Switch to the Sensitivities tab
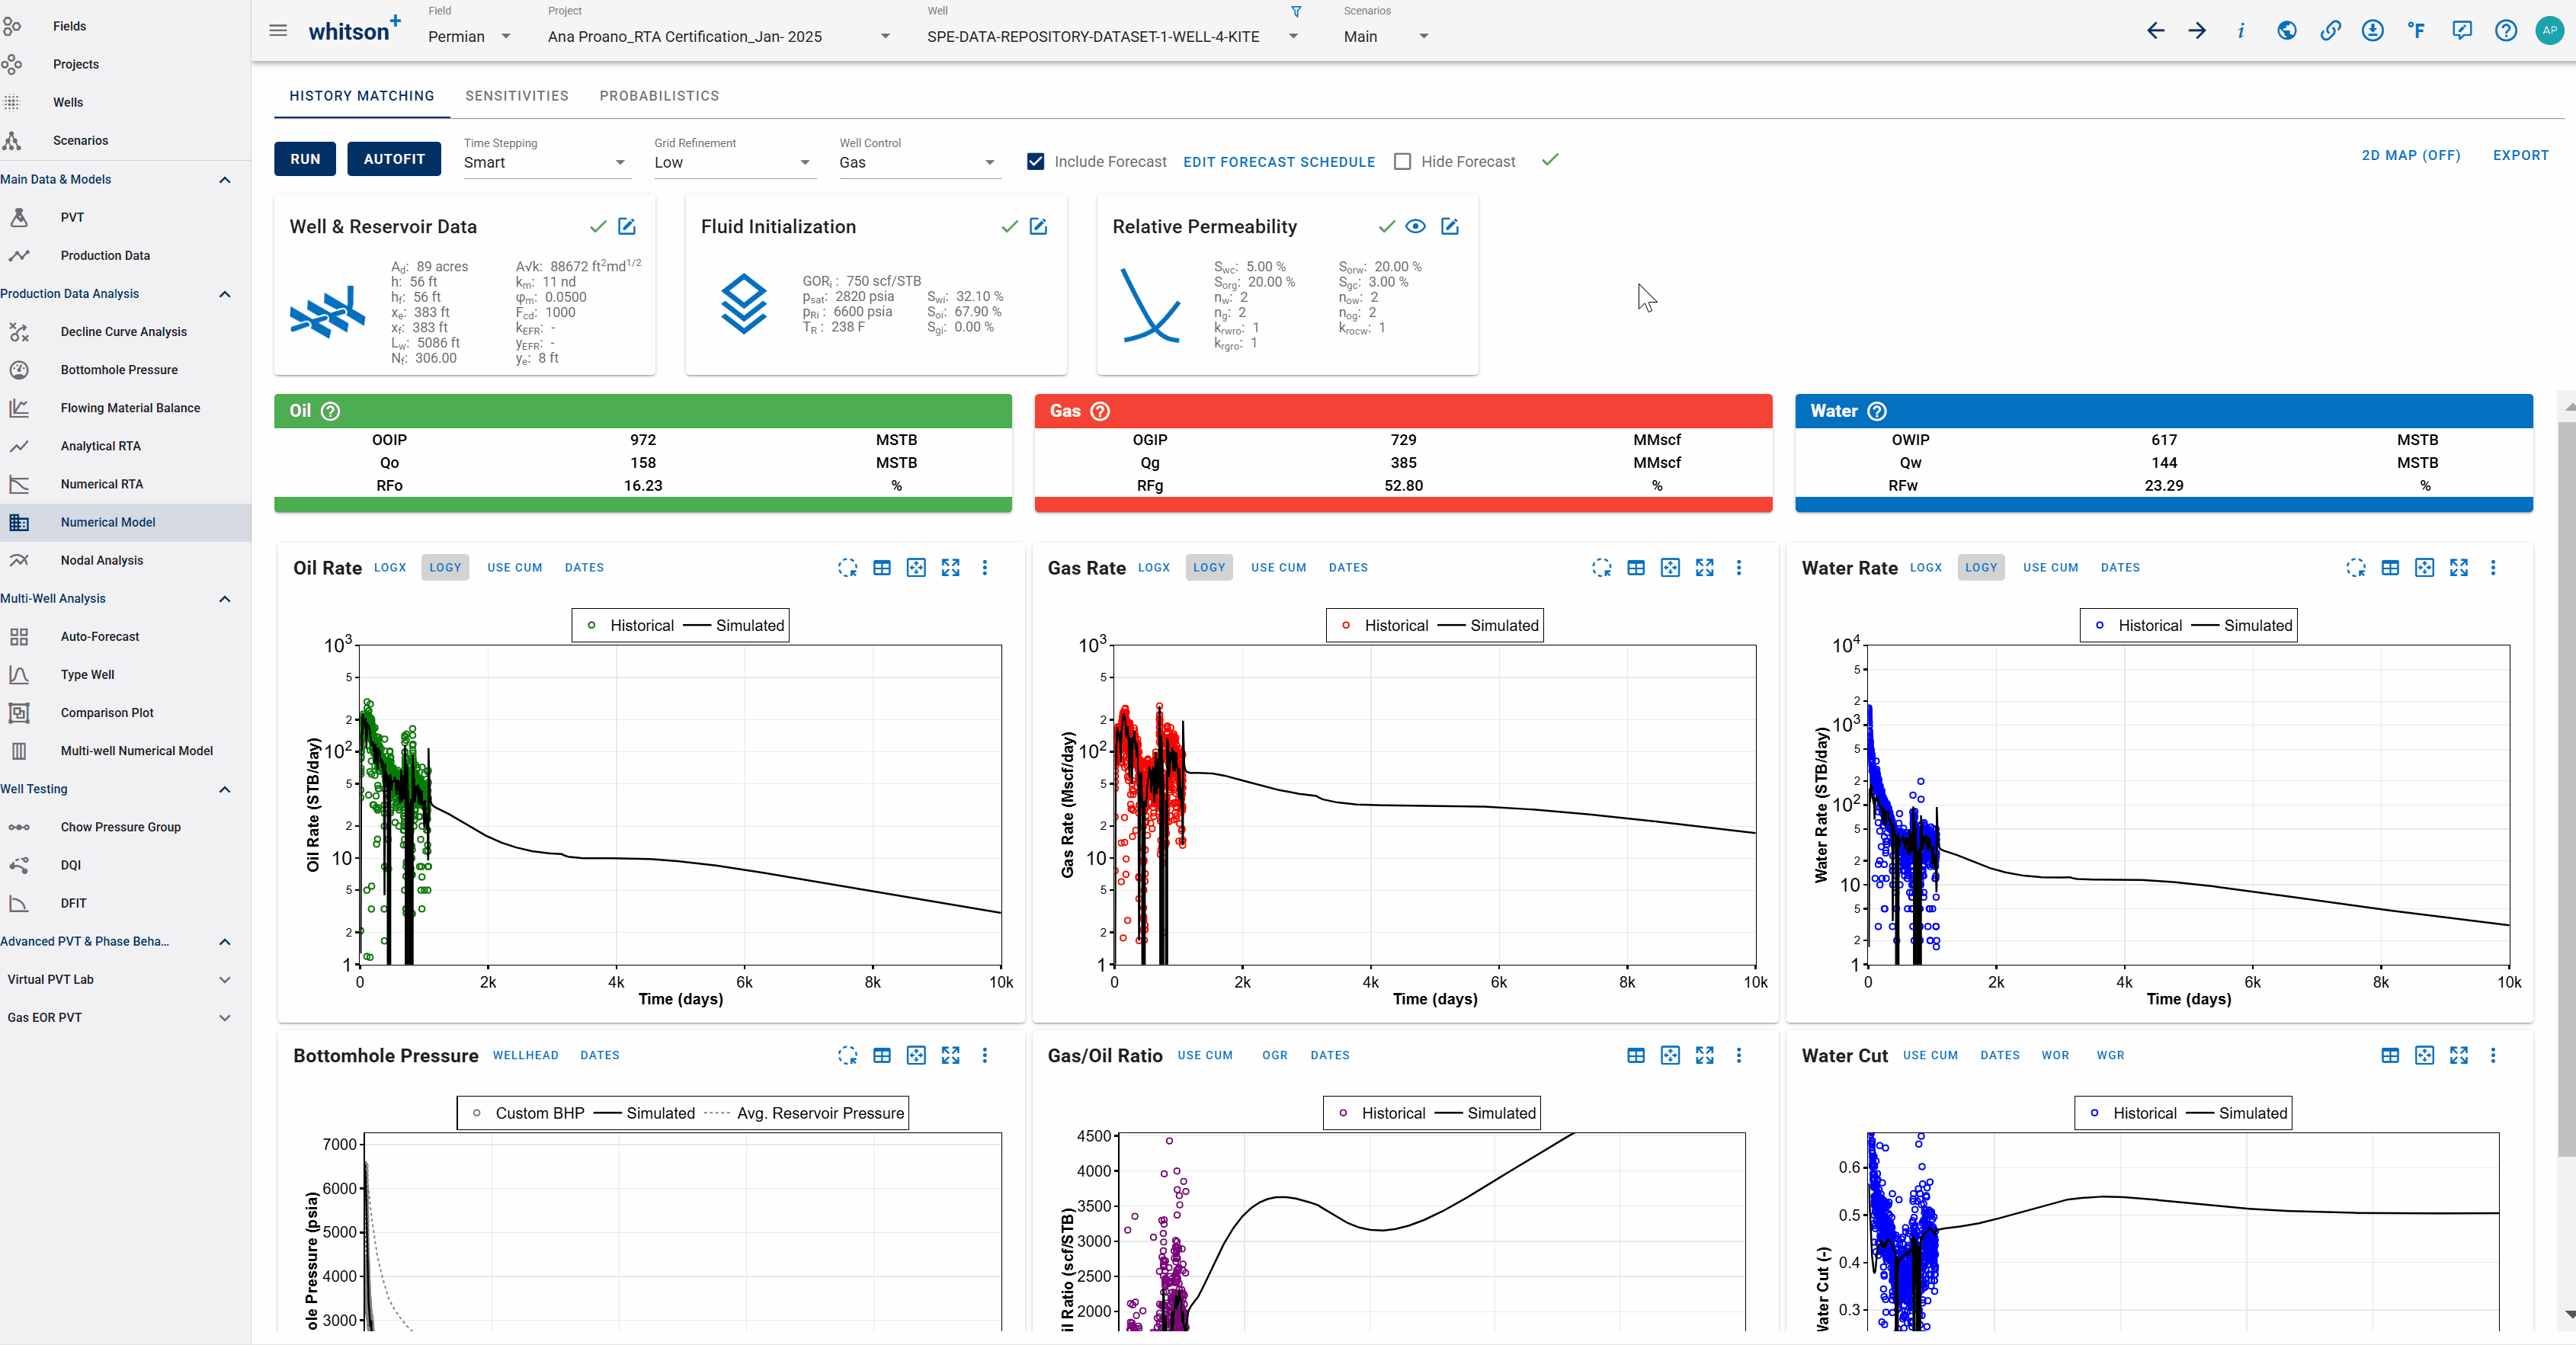This screenshot has width=2576, height=1345. tap(517, 96)
